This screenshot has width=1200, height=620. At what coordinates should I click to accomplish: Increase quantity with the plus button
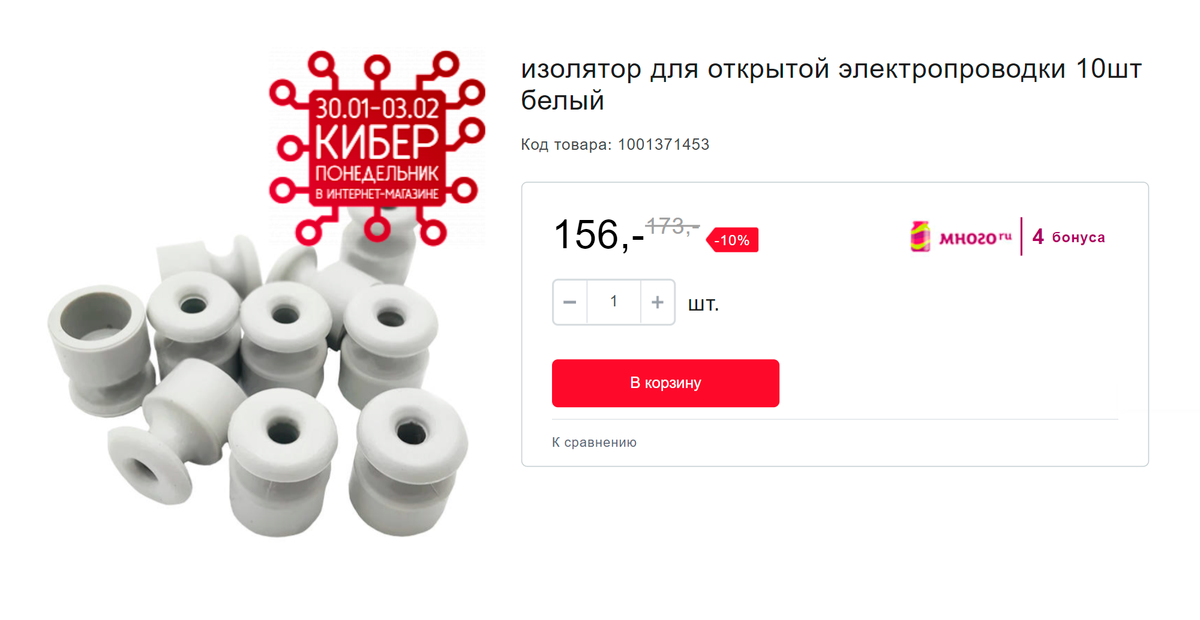[x=657, y=302]
